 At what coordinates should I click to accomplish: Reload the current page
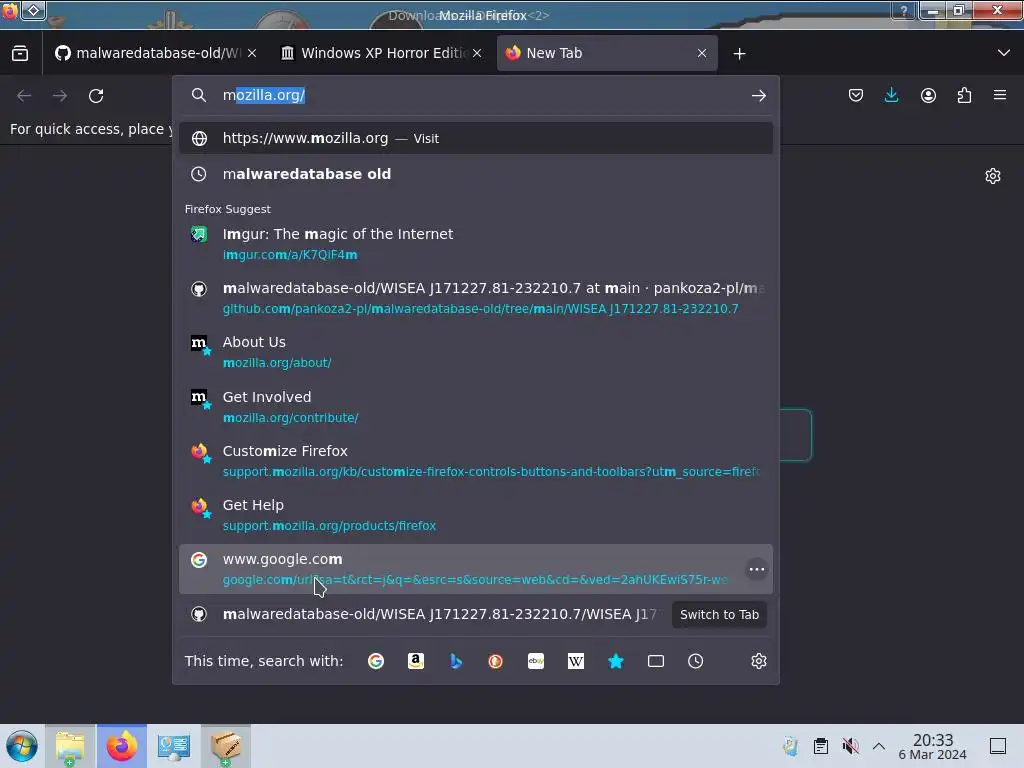[x=96, y=95]
